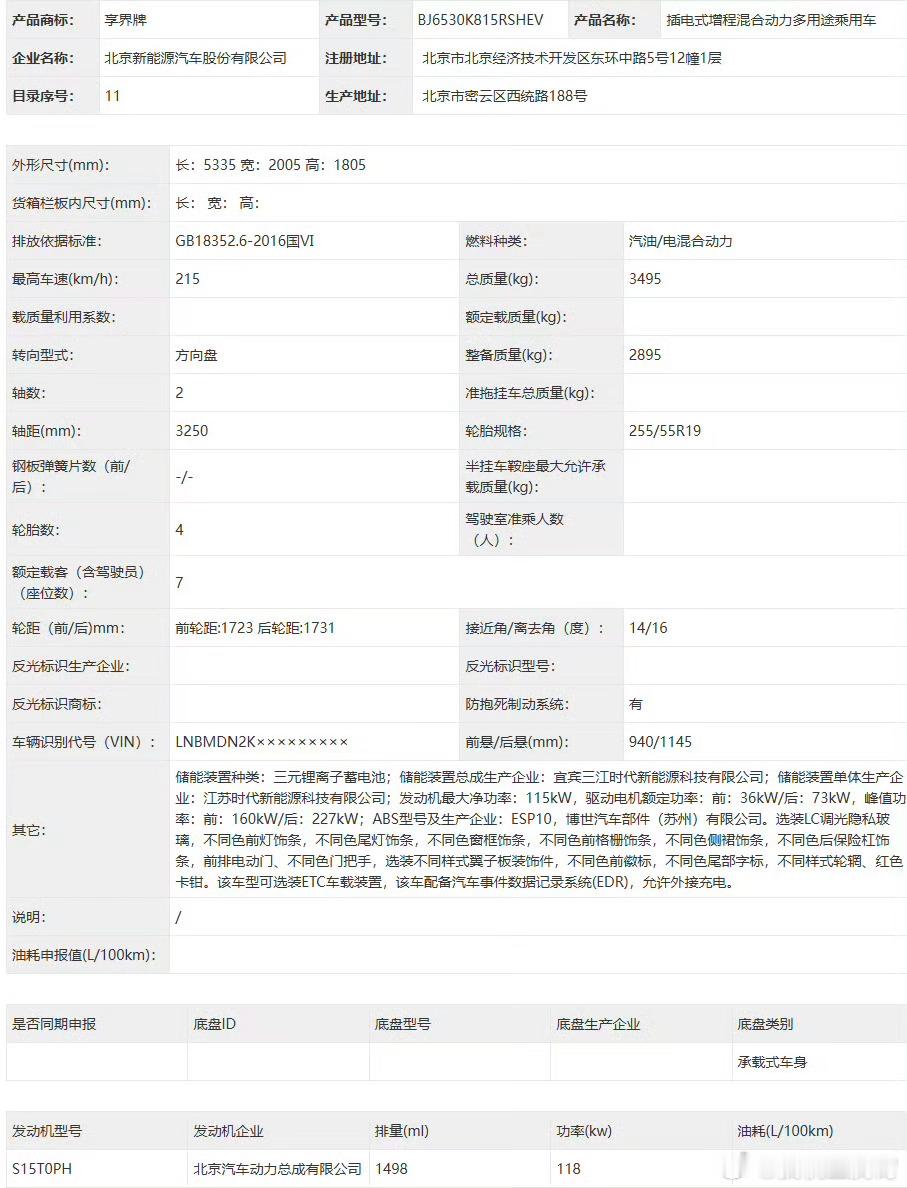Click column header 排量(ml)

[402, 1131]
